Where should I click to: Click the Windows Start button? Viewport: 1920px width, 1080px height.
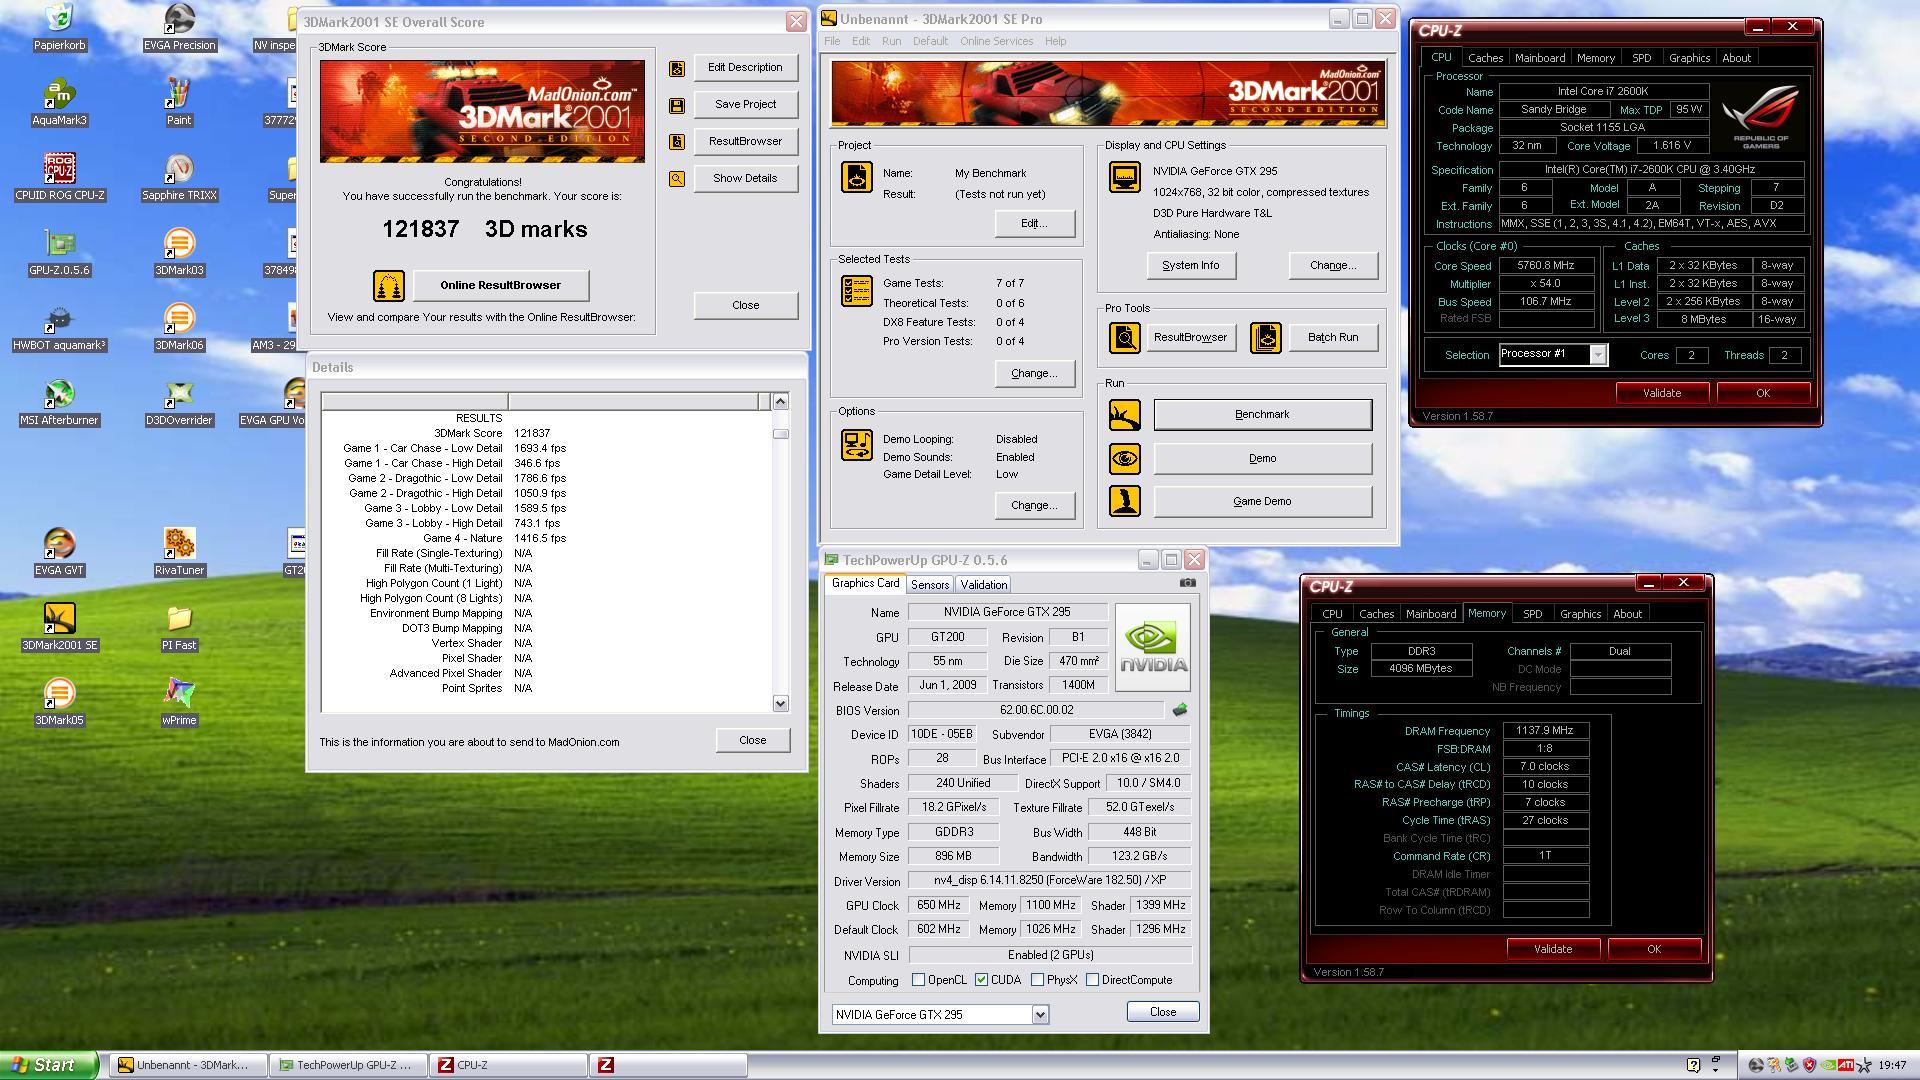point(48,1065)
